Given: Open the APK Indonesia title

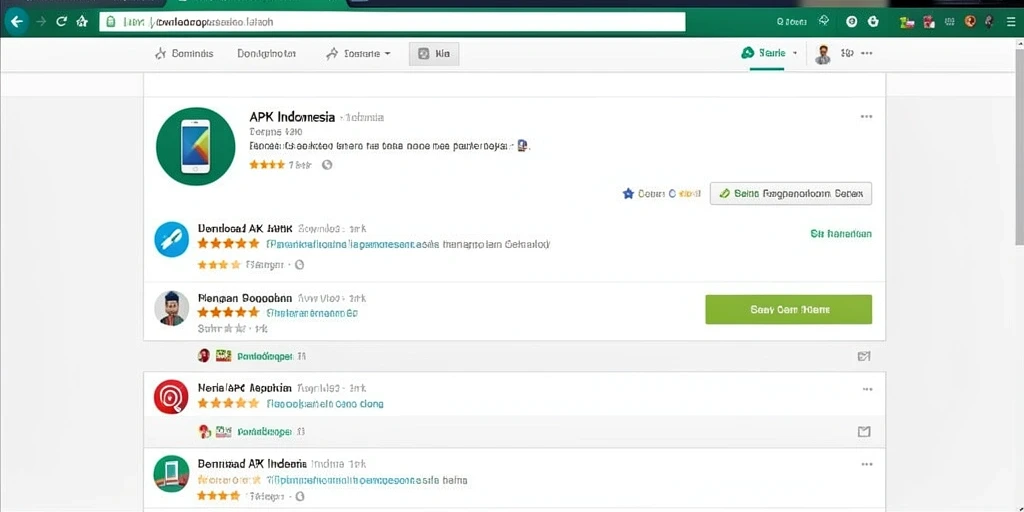Looking at the screenshot, I should [292, 118].
